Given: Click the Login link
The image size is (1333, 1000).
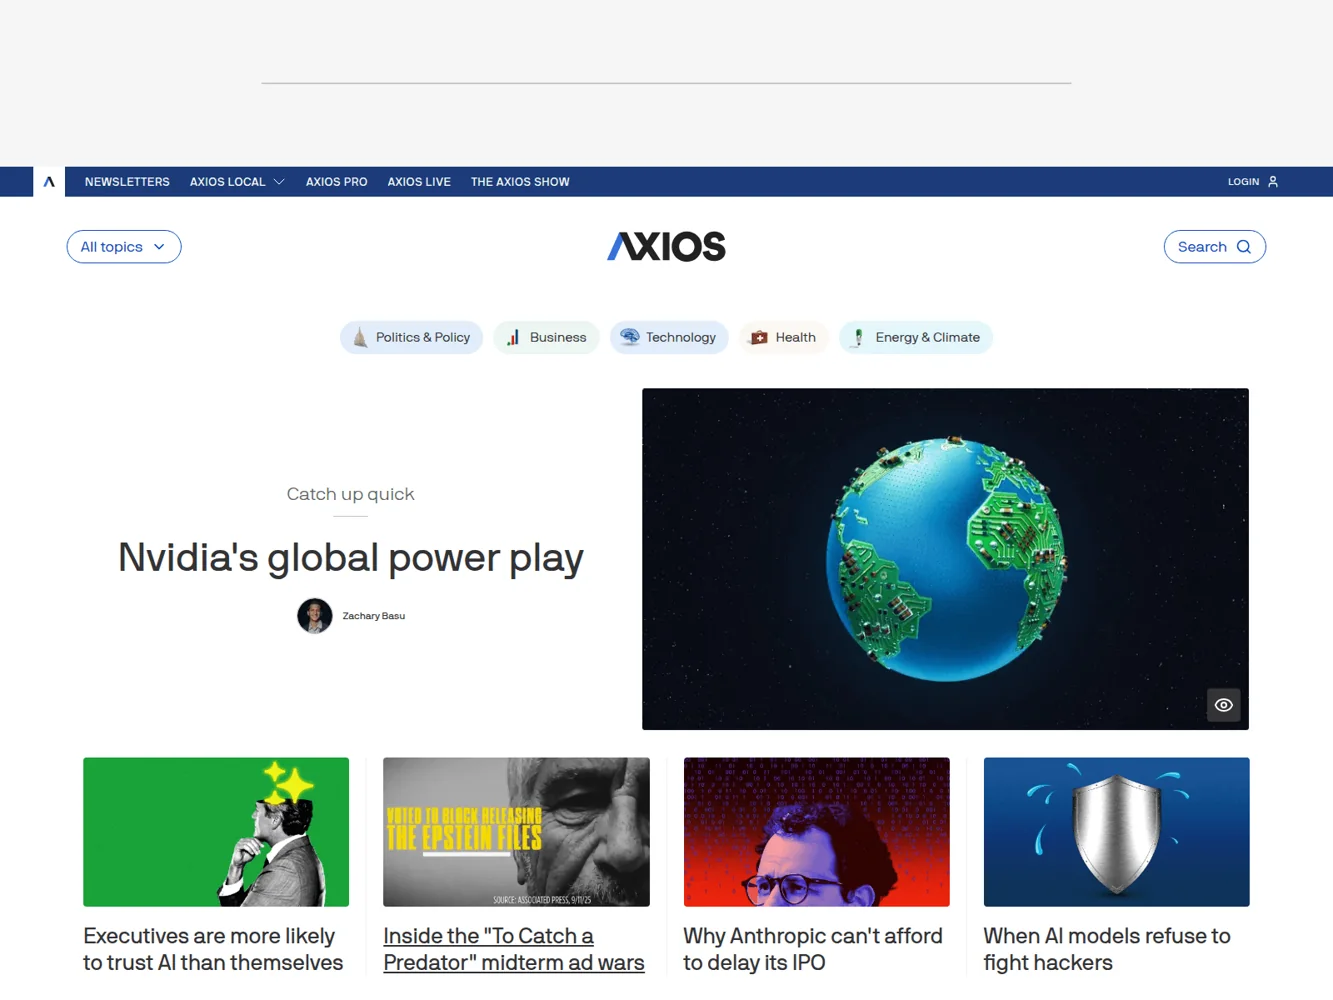Looking at the screenshot, I should pyautogui.click(x=1243, y=182).
